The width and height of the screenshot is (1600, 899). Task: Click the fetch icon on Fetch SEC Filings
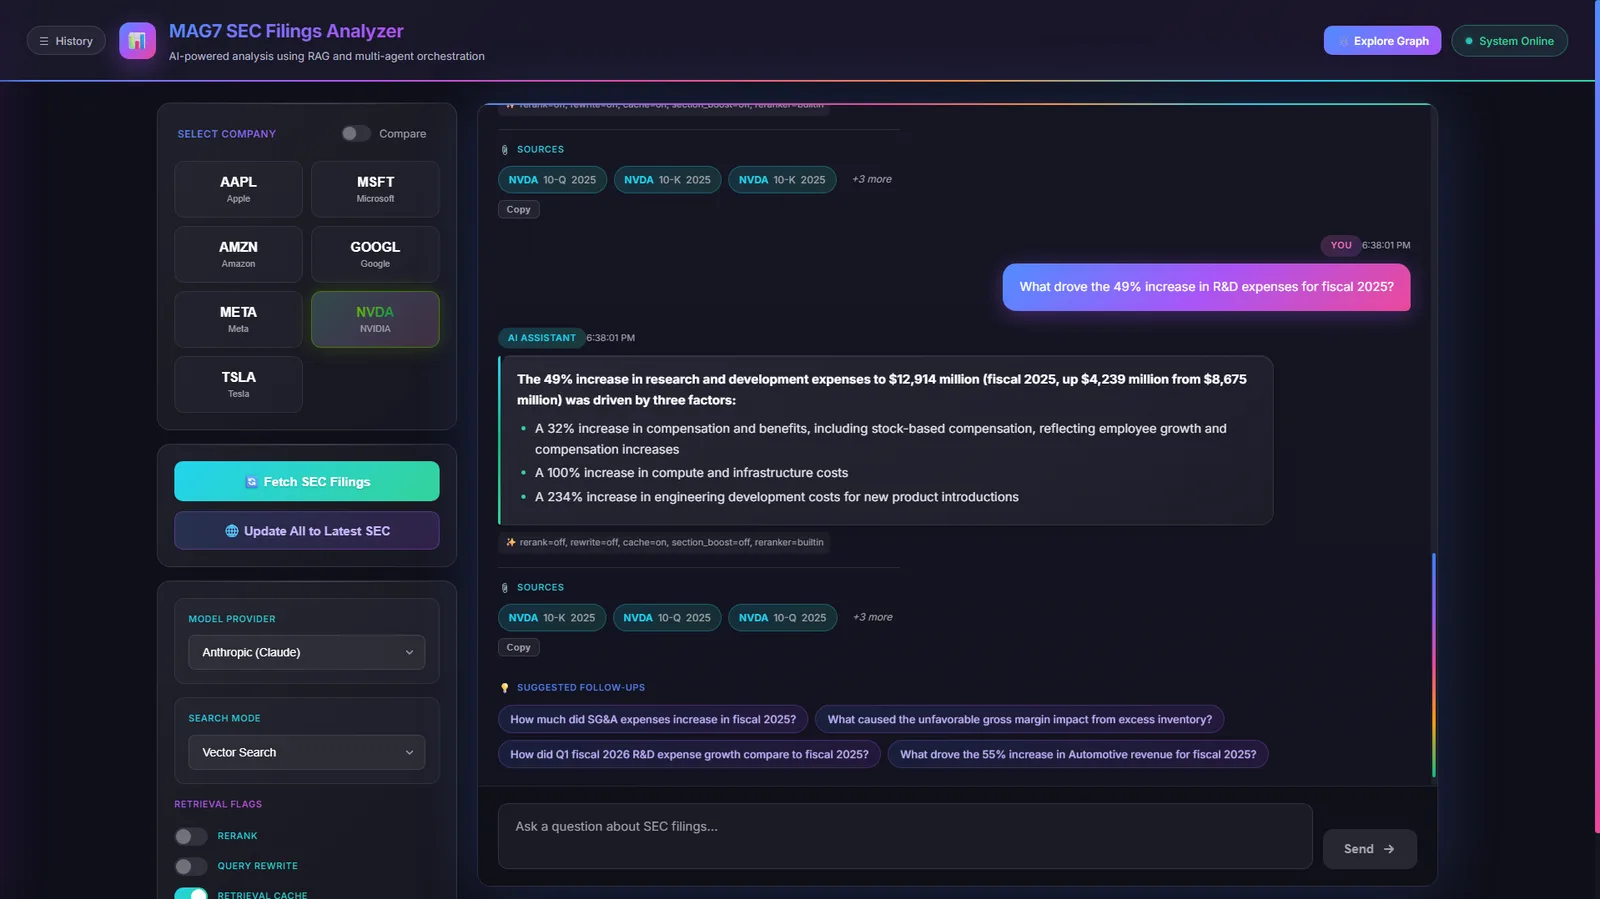point(252,482)
